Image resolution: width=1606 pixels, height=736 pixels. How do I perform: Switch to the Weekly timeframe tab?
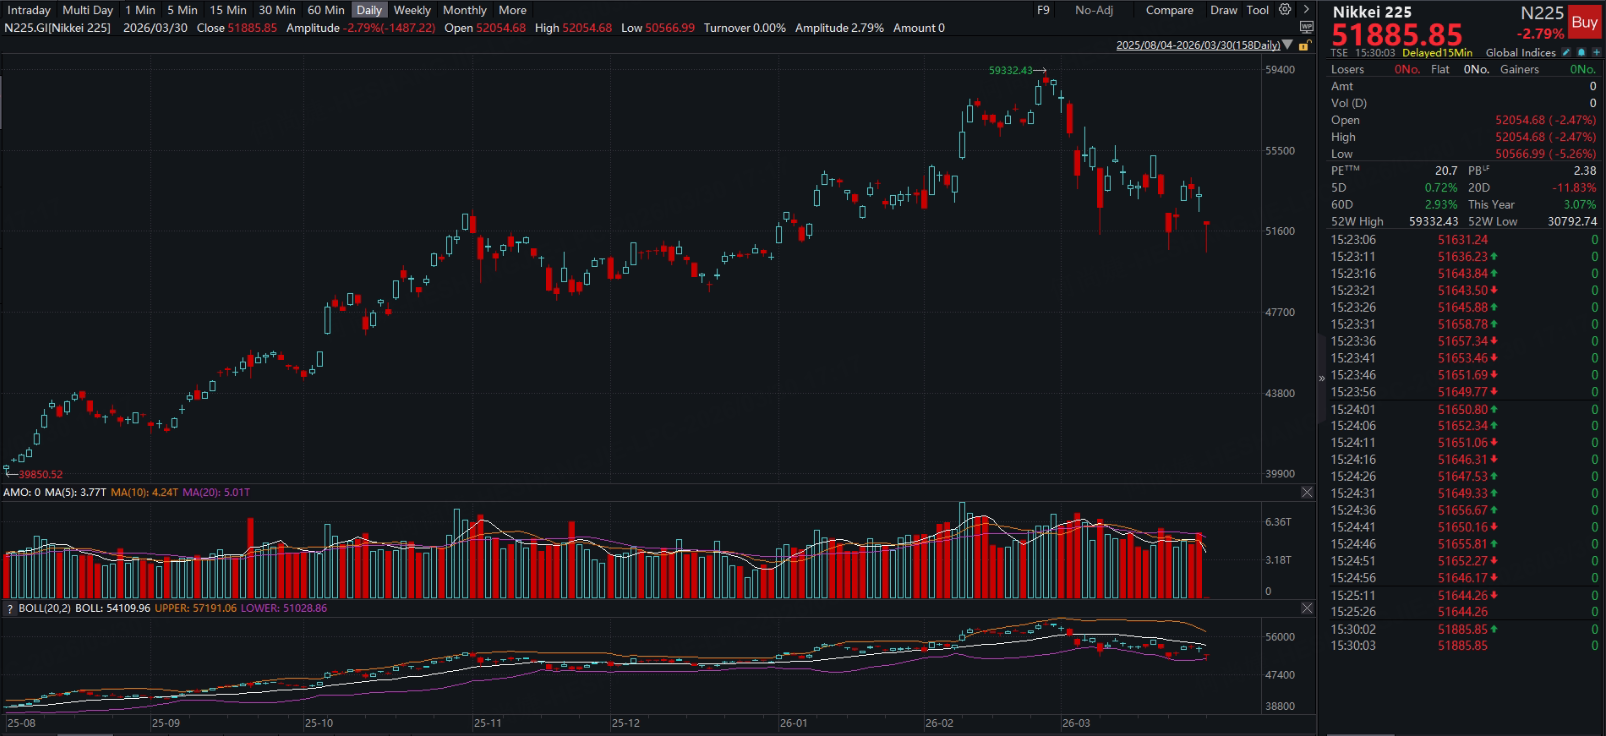click(x=412, y=10)
